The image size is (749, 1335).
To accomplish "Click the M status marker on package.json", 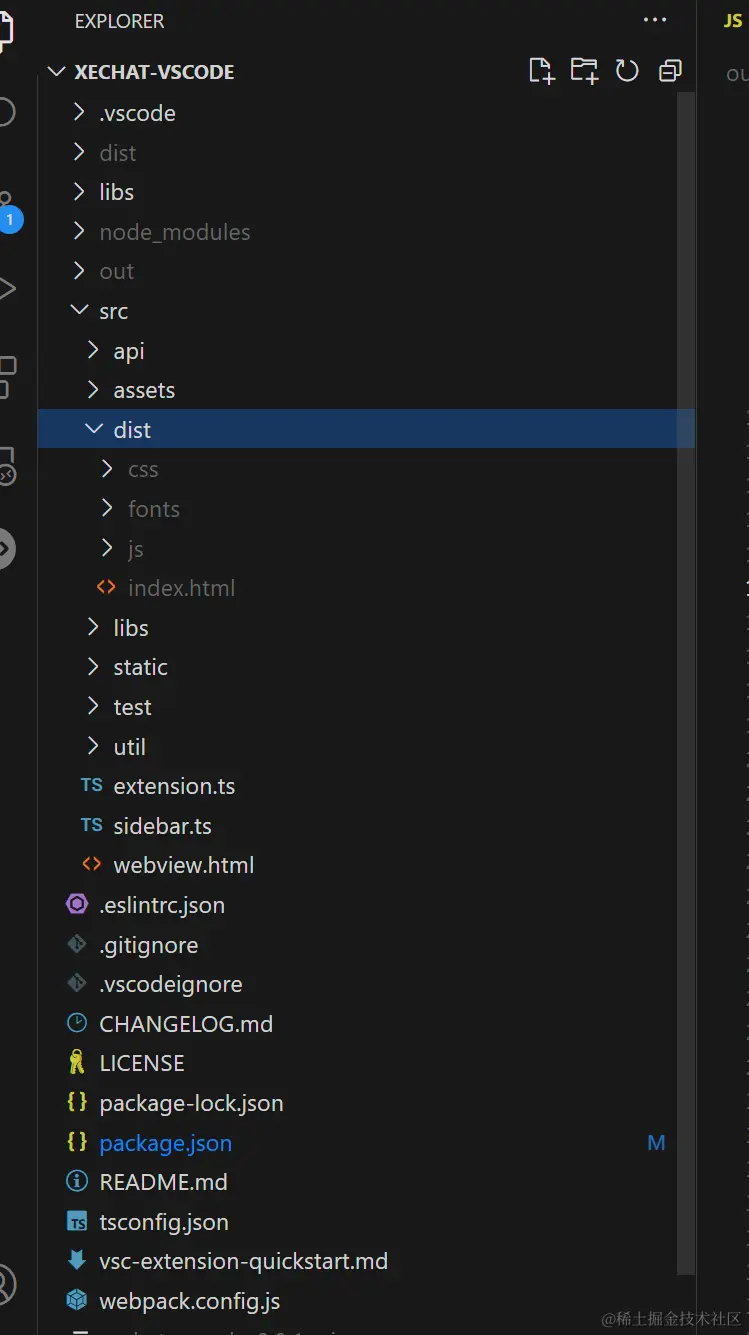I will tap(656, 1143).
